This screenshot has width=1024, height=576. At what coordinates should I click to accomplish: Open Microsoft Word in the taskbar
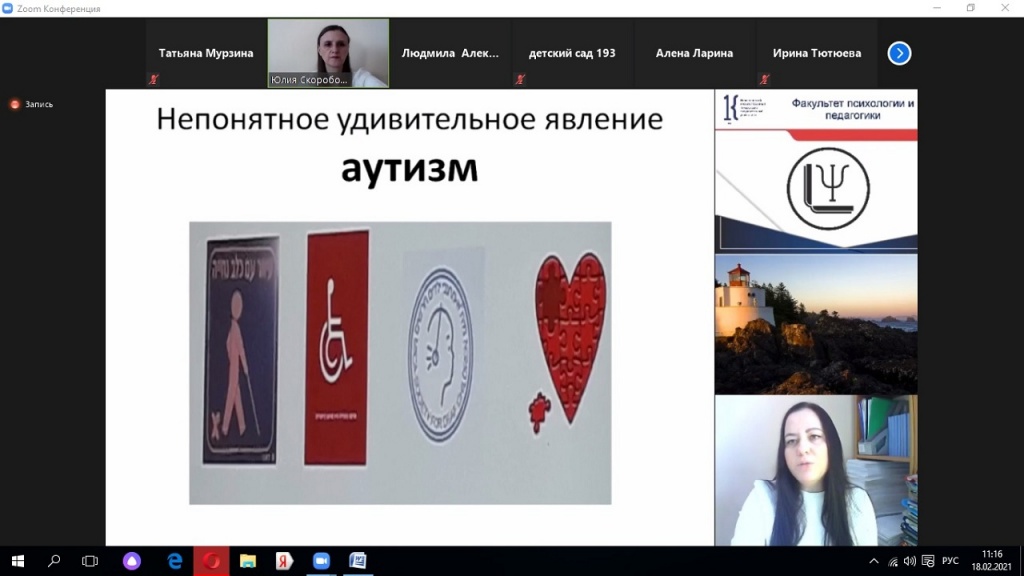click(357, 561)
